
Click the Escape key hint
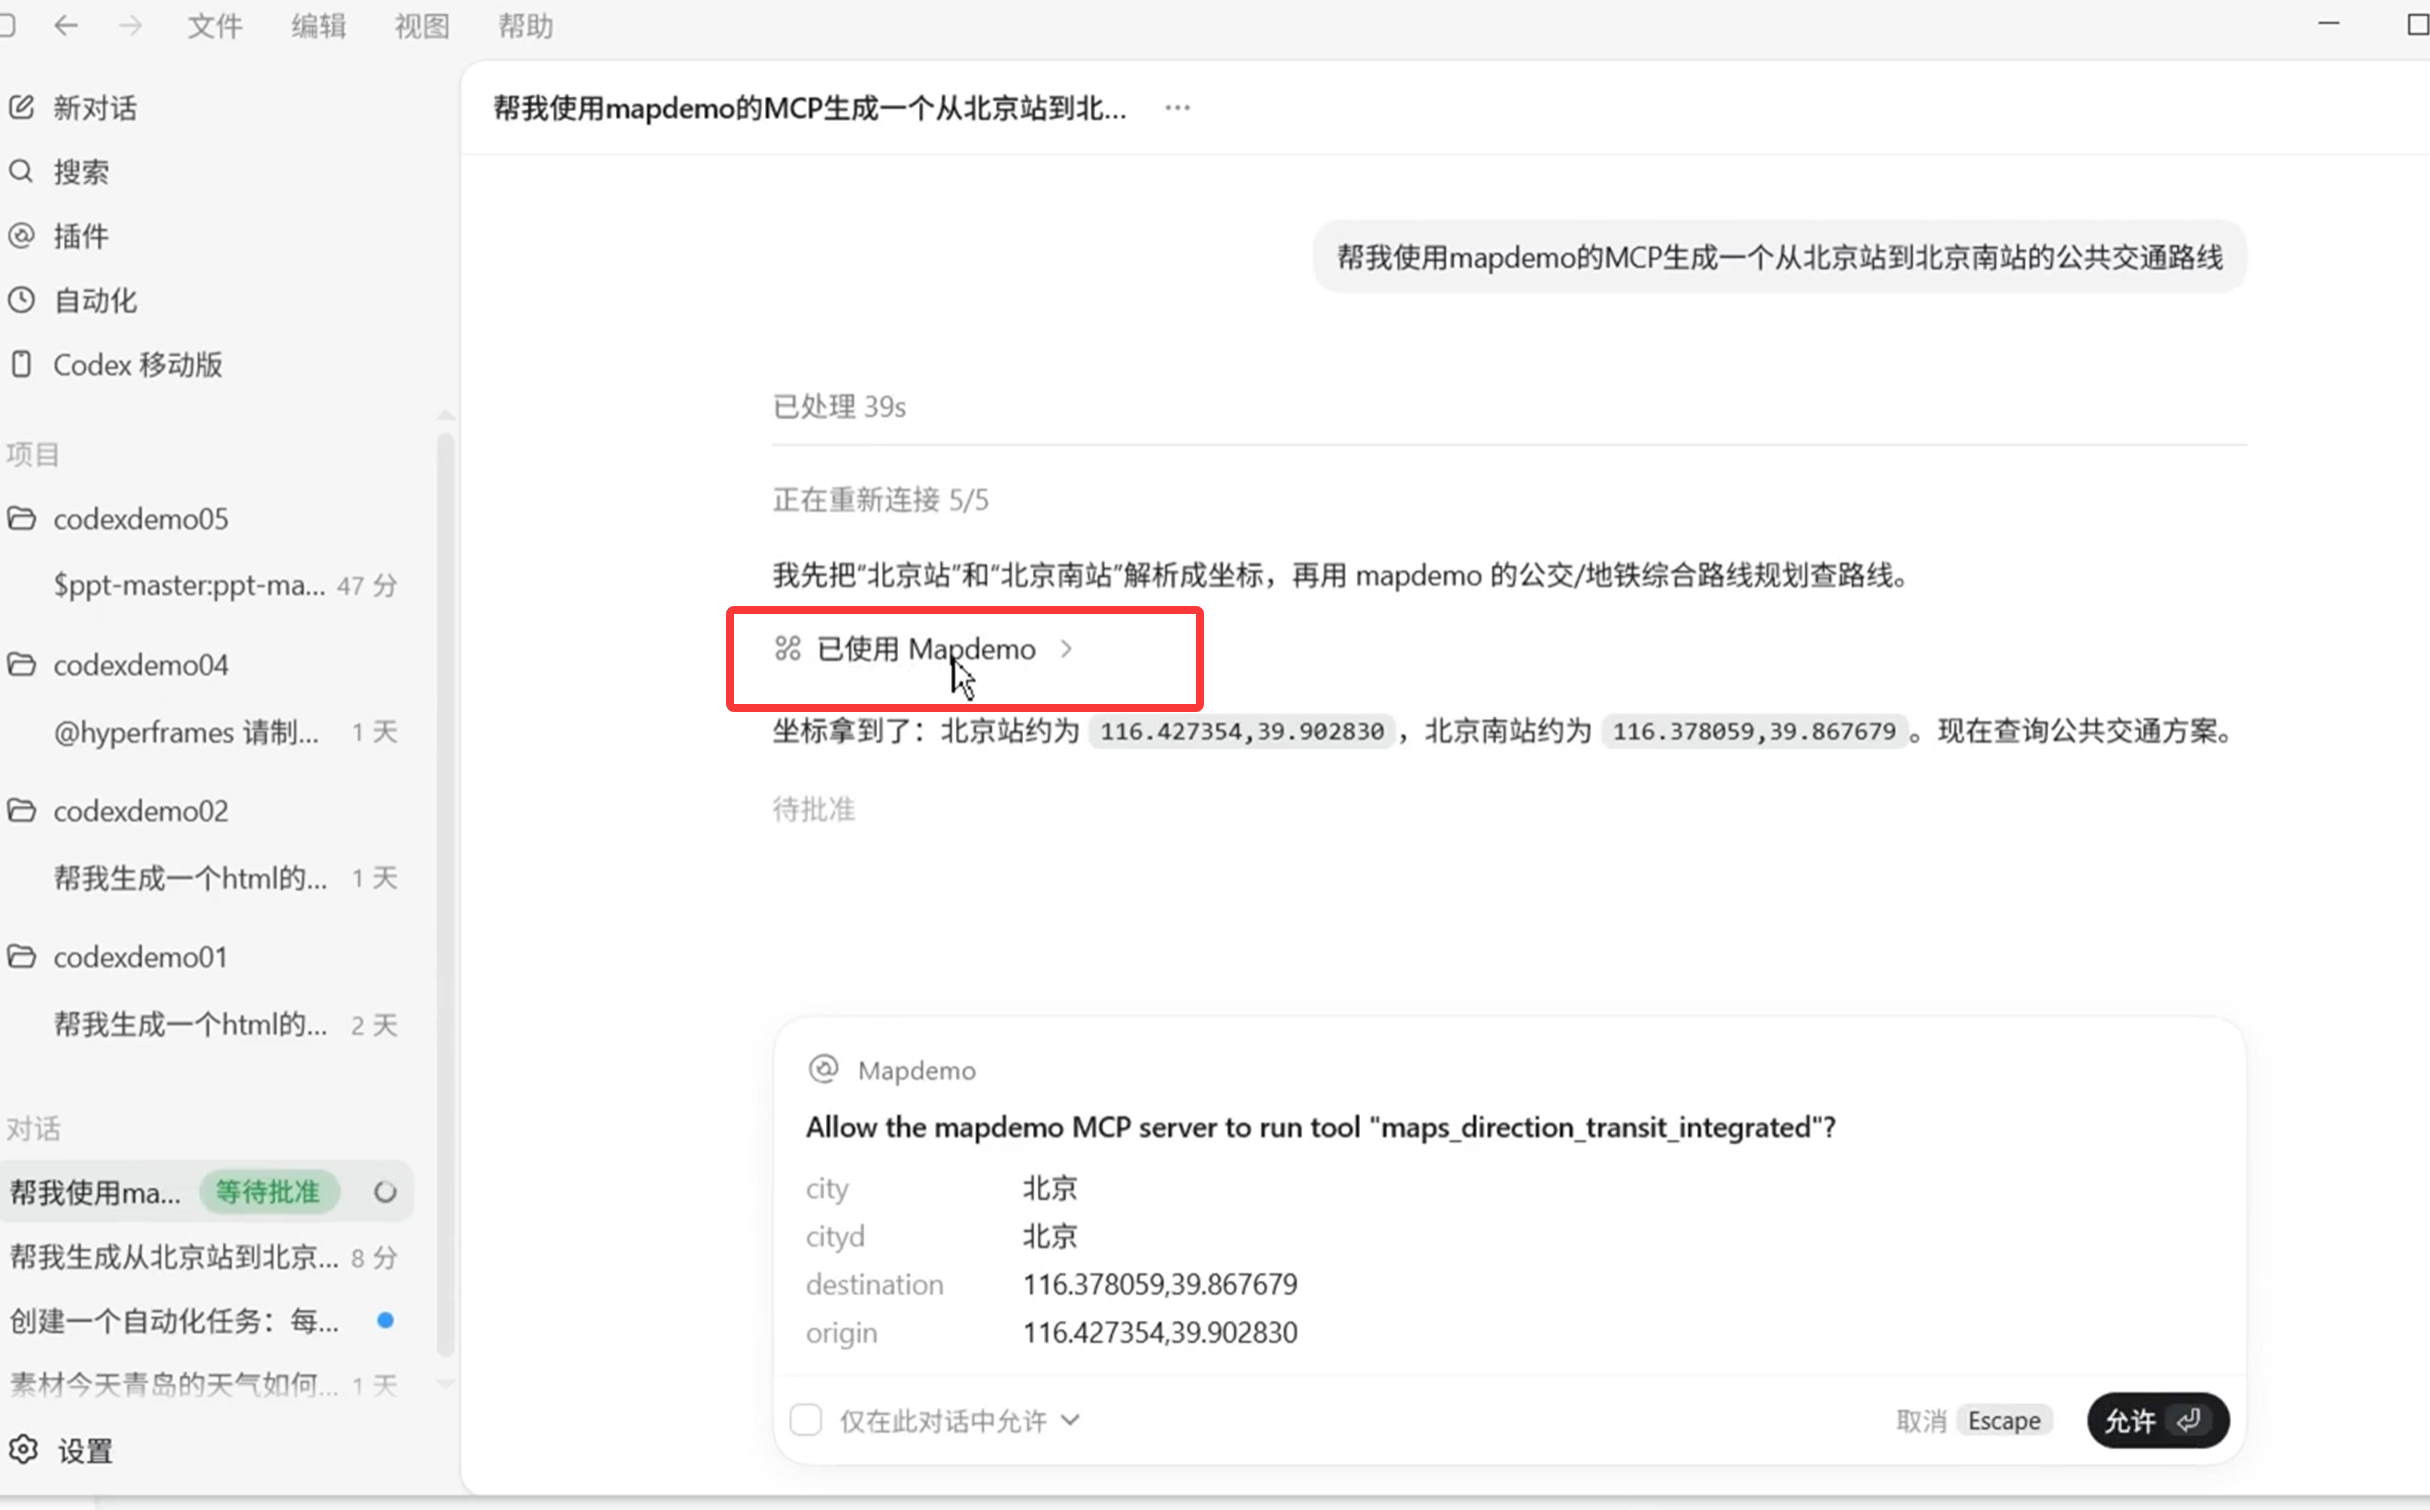click(x=2004, y=1421)
